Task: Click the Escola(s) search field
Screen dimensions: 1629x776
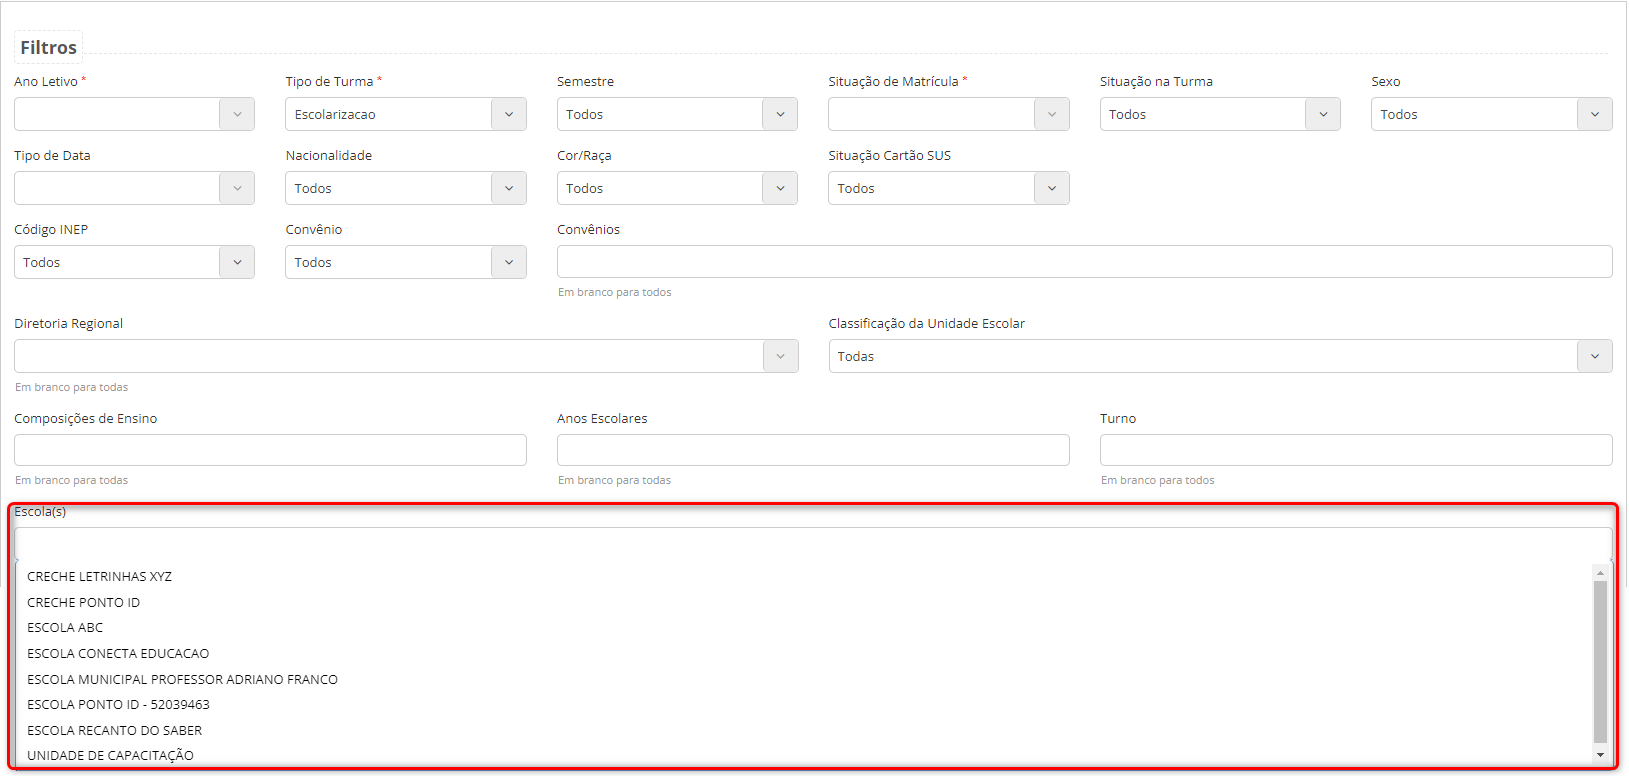Action: pos(813,544)
